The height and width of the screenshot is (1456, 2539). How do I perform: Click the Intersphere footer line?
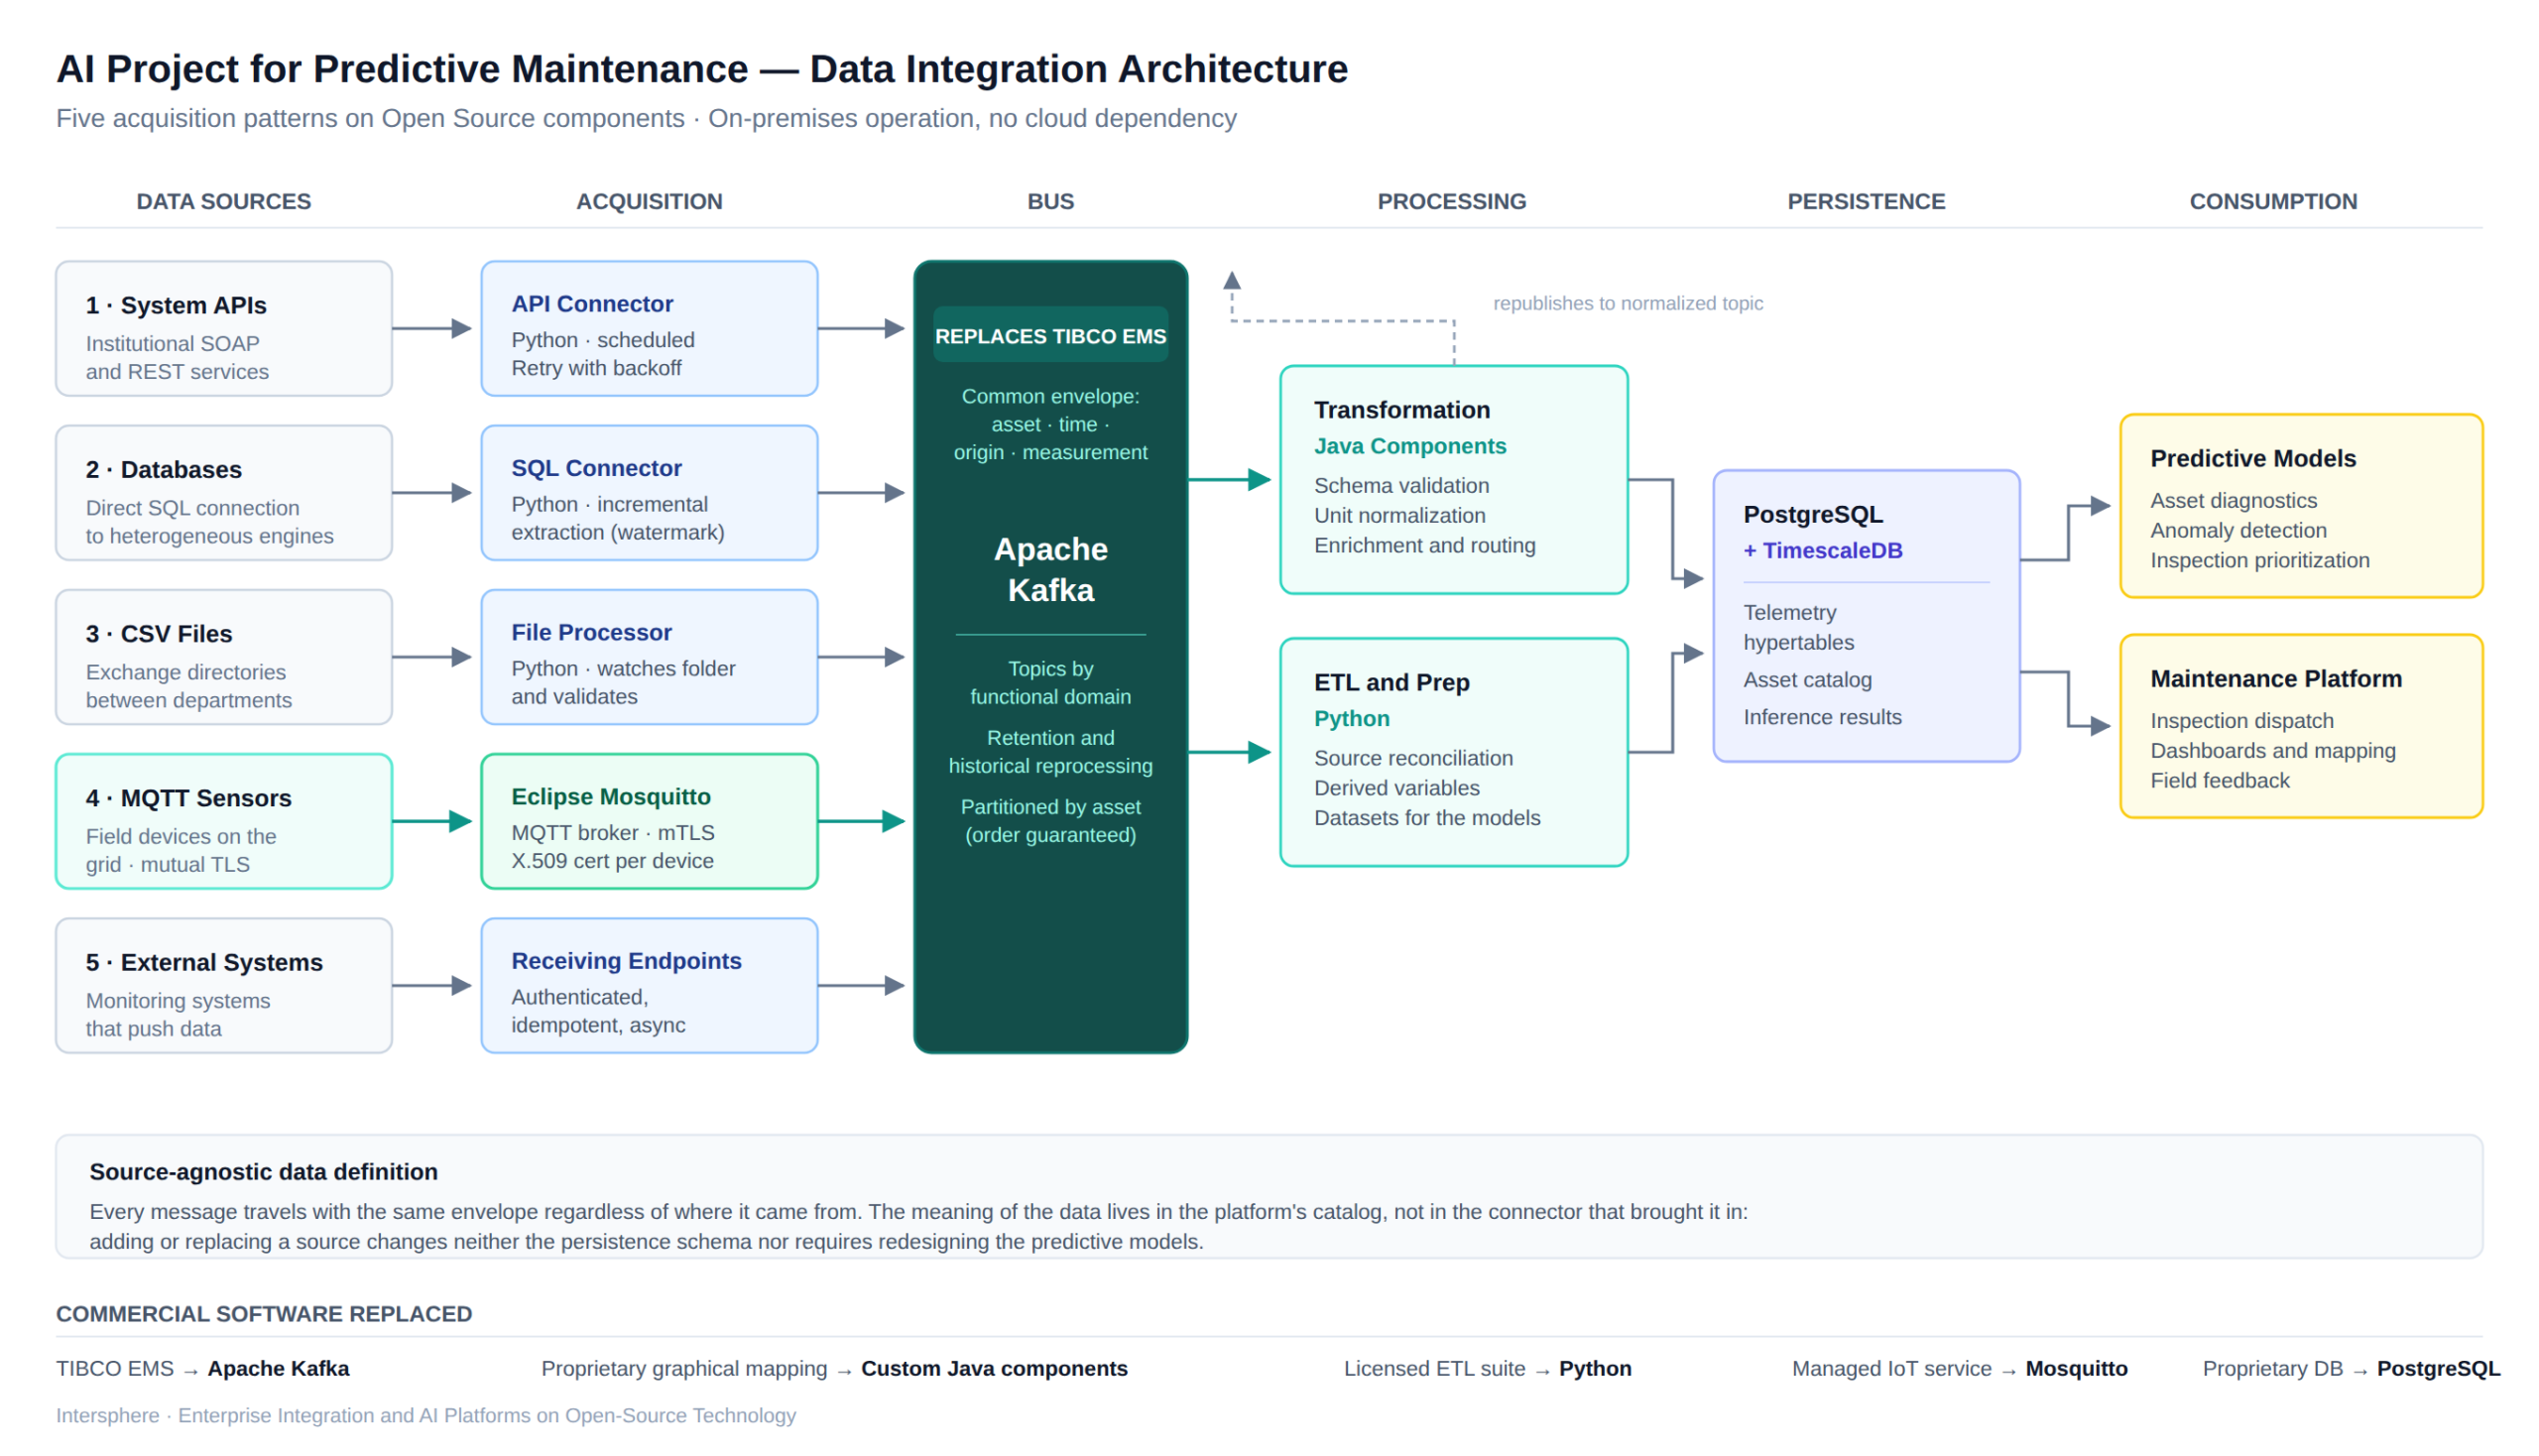click(x=426, y=1415)
